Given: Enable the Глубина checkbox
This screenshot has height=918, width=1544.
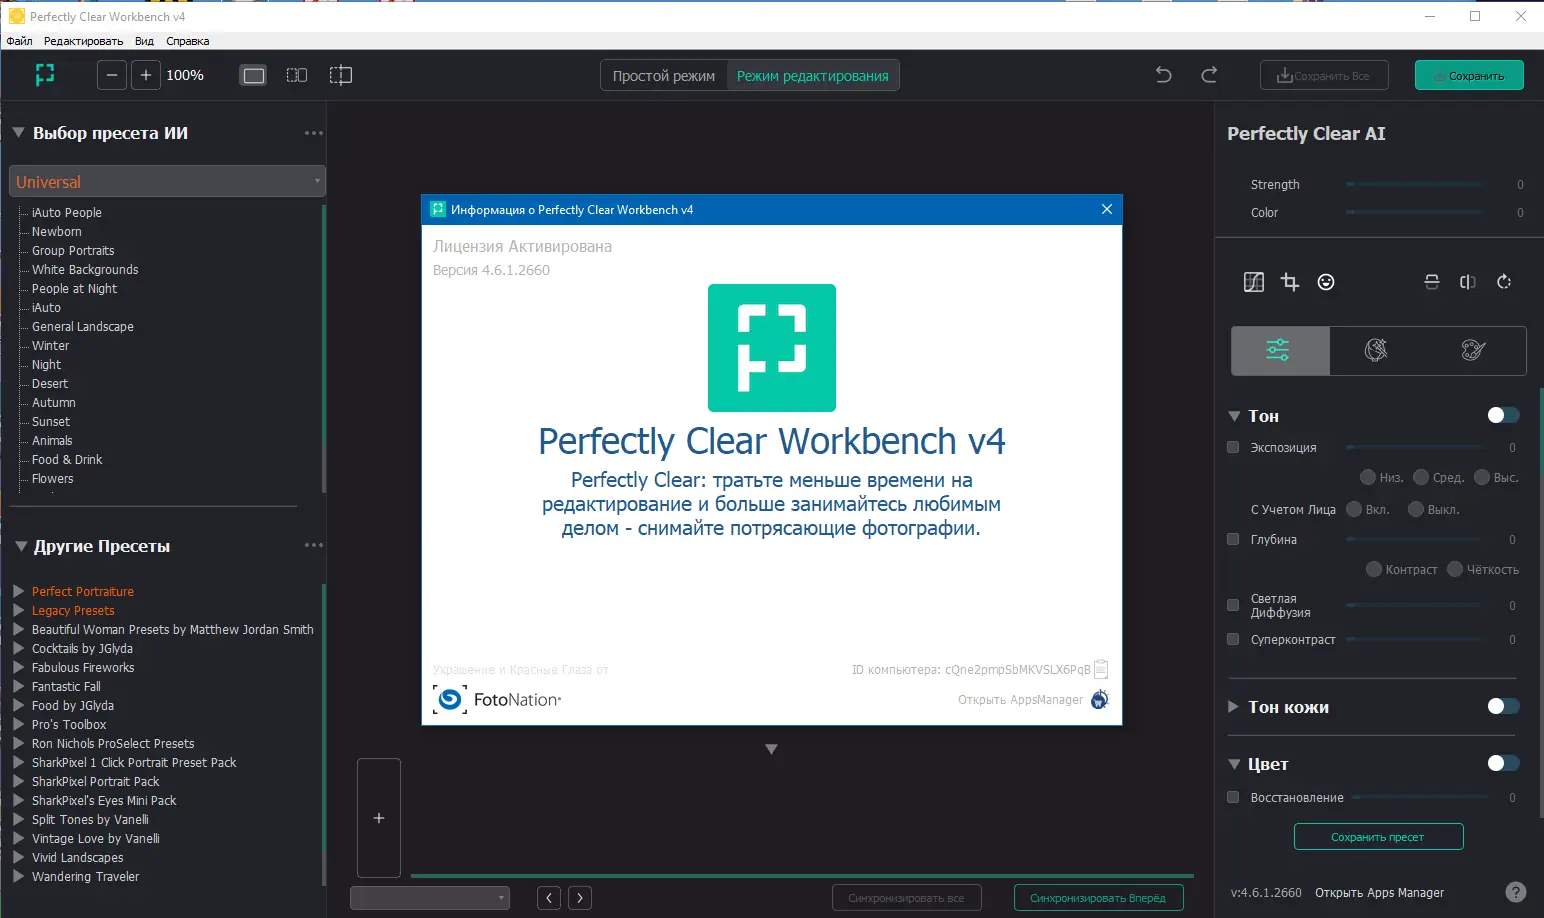Looking at the screenshot, I should tap(1233, 539).
